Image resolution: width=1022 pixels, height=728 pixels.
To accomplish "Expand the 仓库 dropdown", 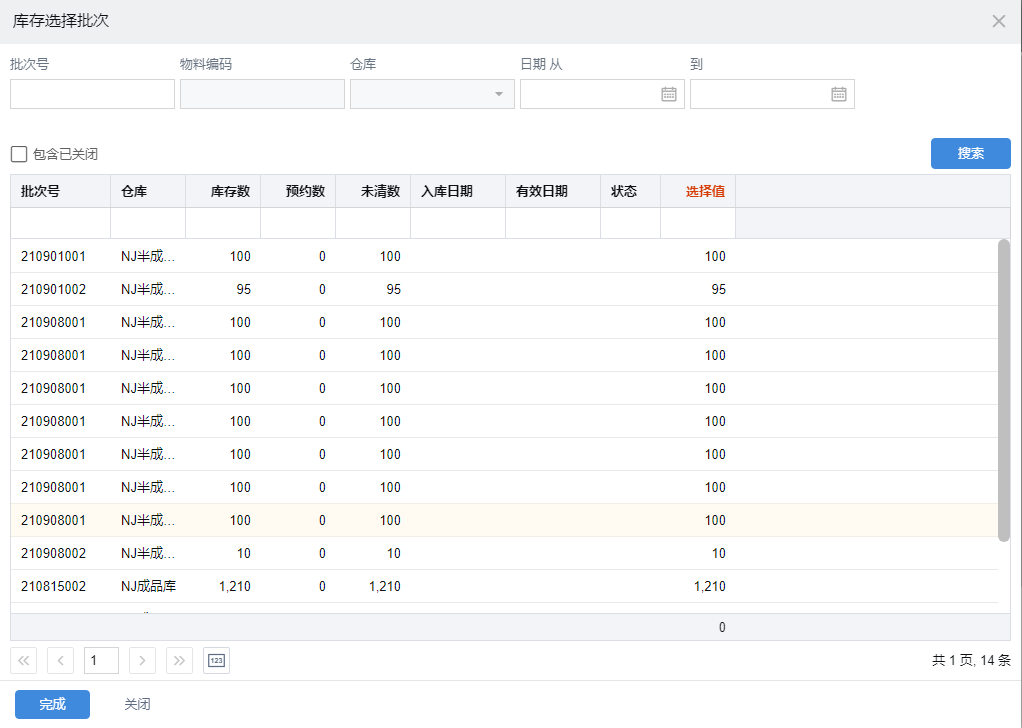I will (x=499, y=95).
